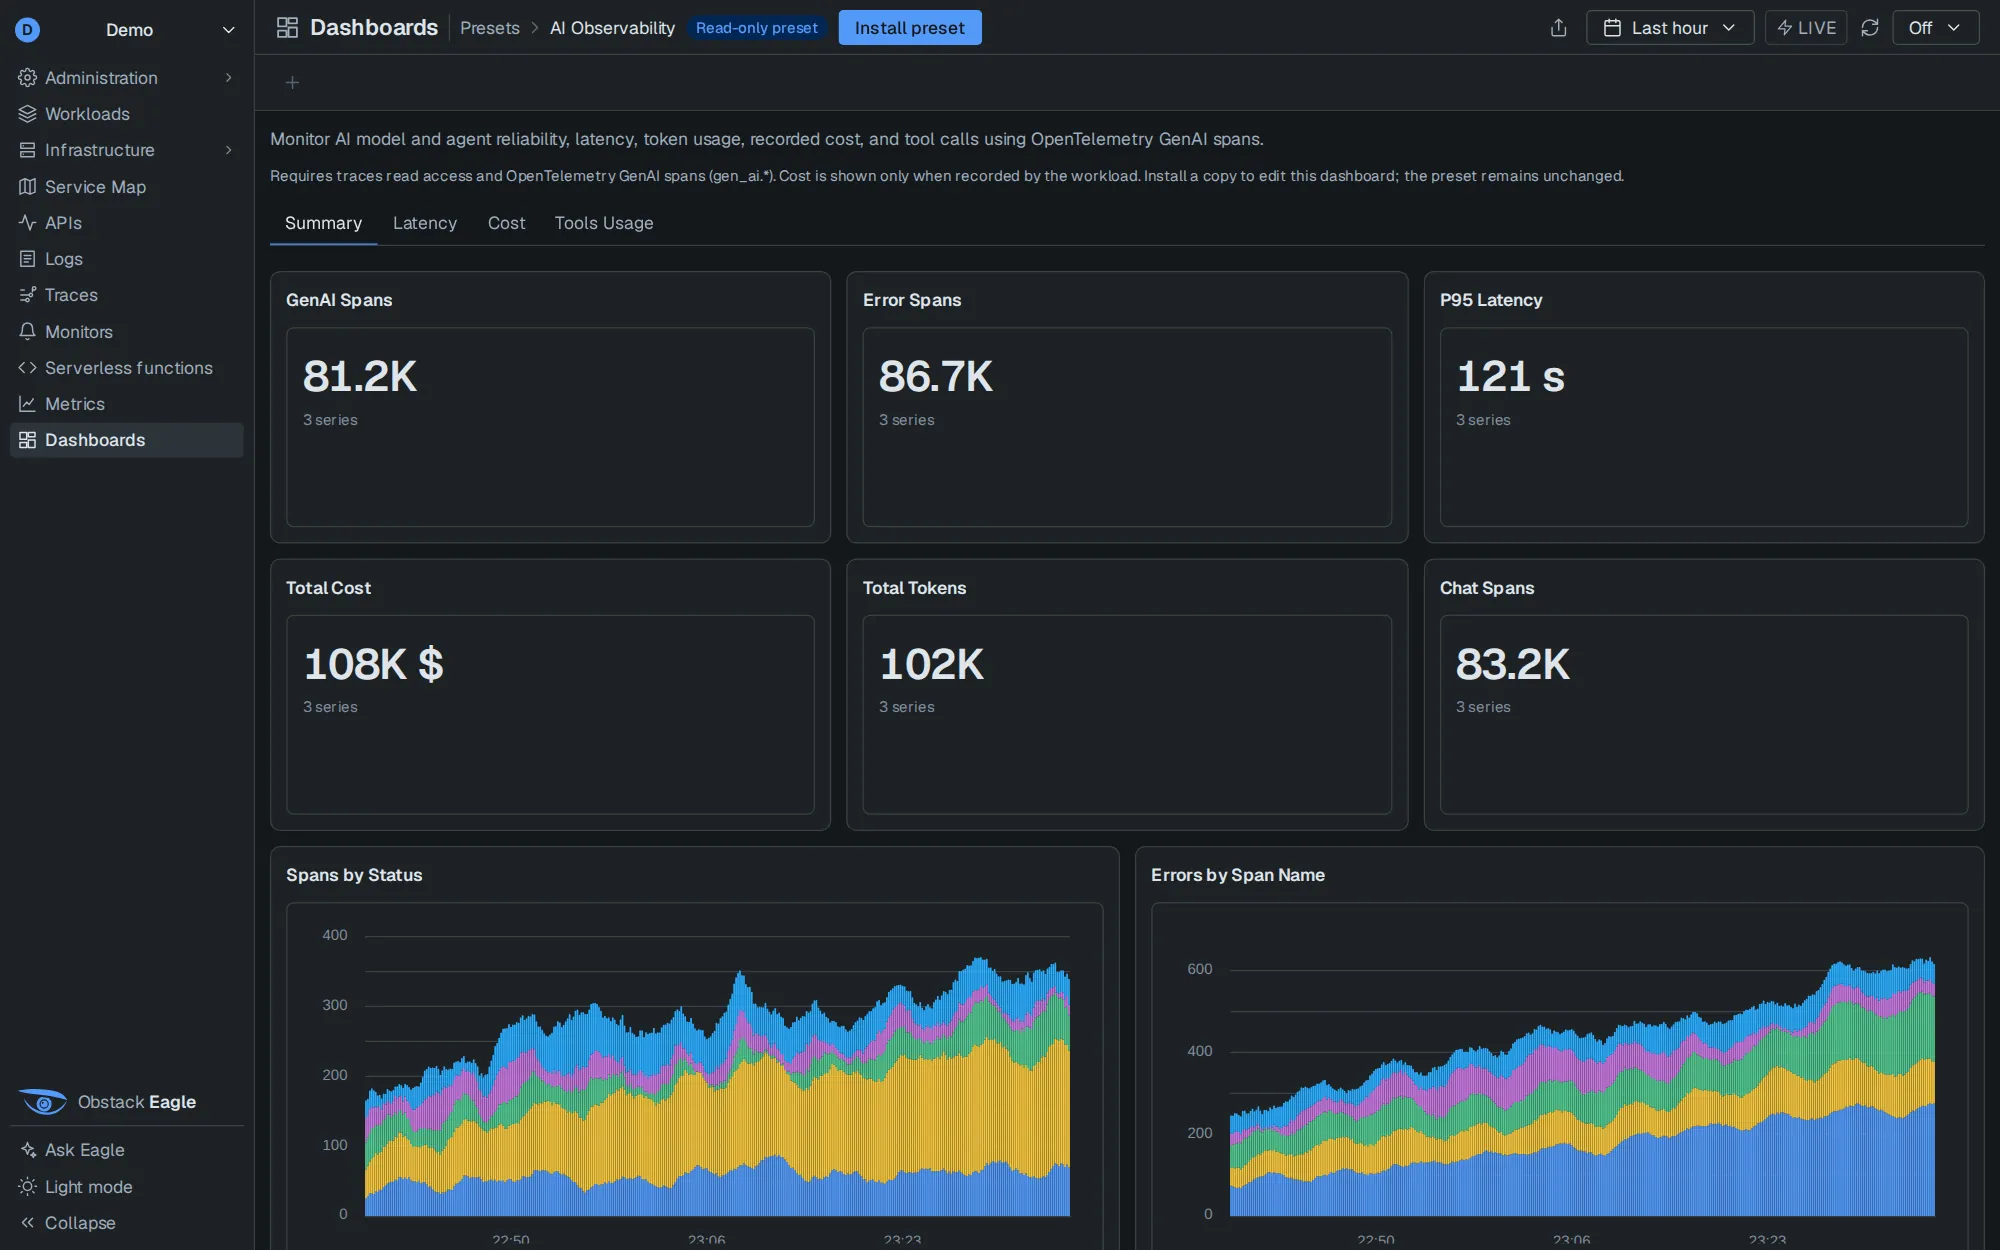Click the Obstack Eagle logo
This screenshot has width=2000, height=1250.
(x=43, y=1102)
